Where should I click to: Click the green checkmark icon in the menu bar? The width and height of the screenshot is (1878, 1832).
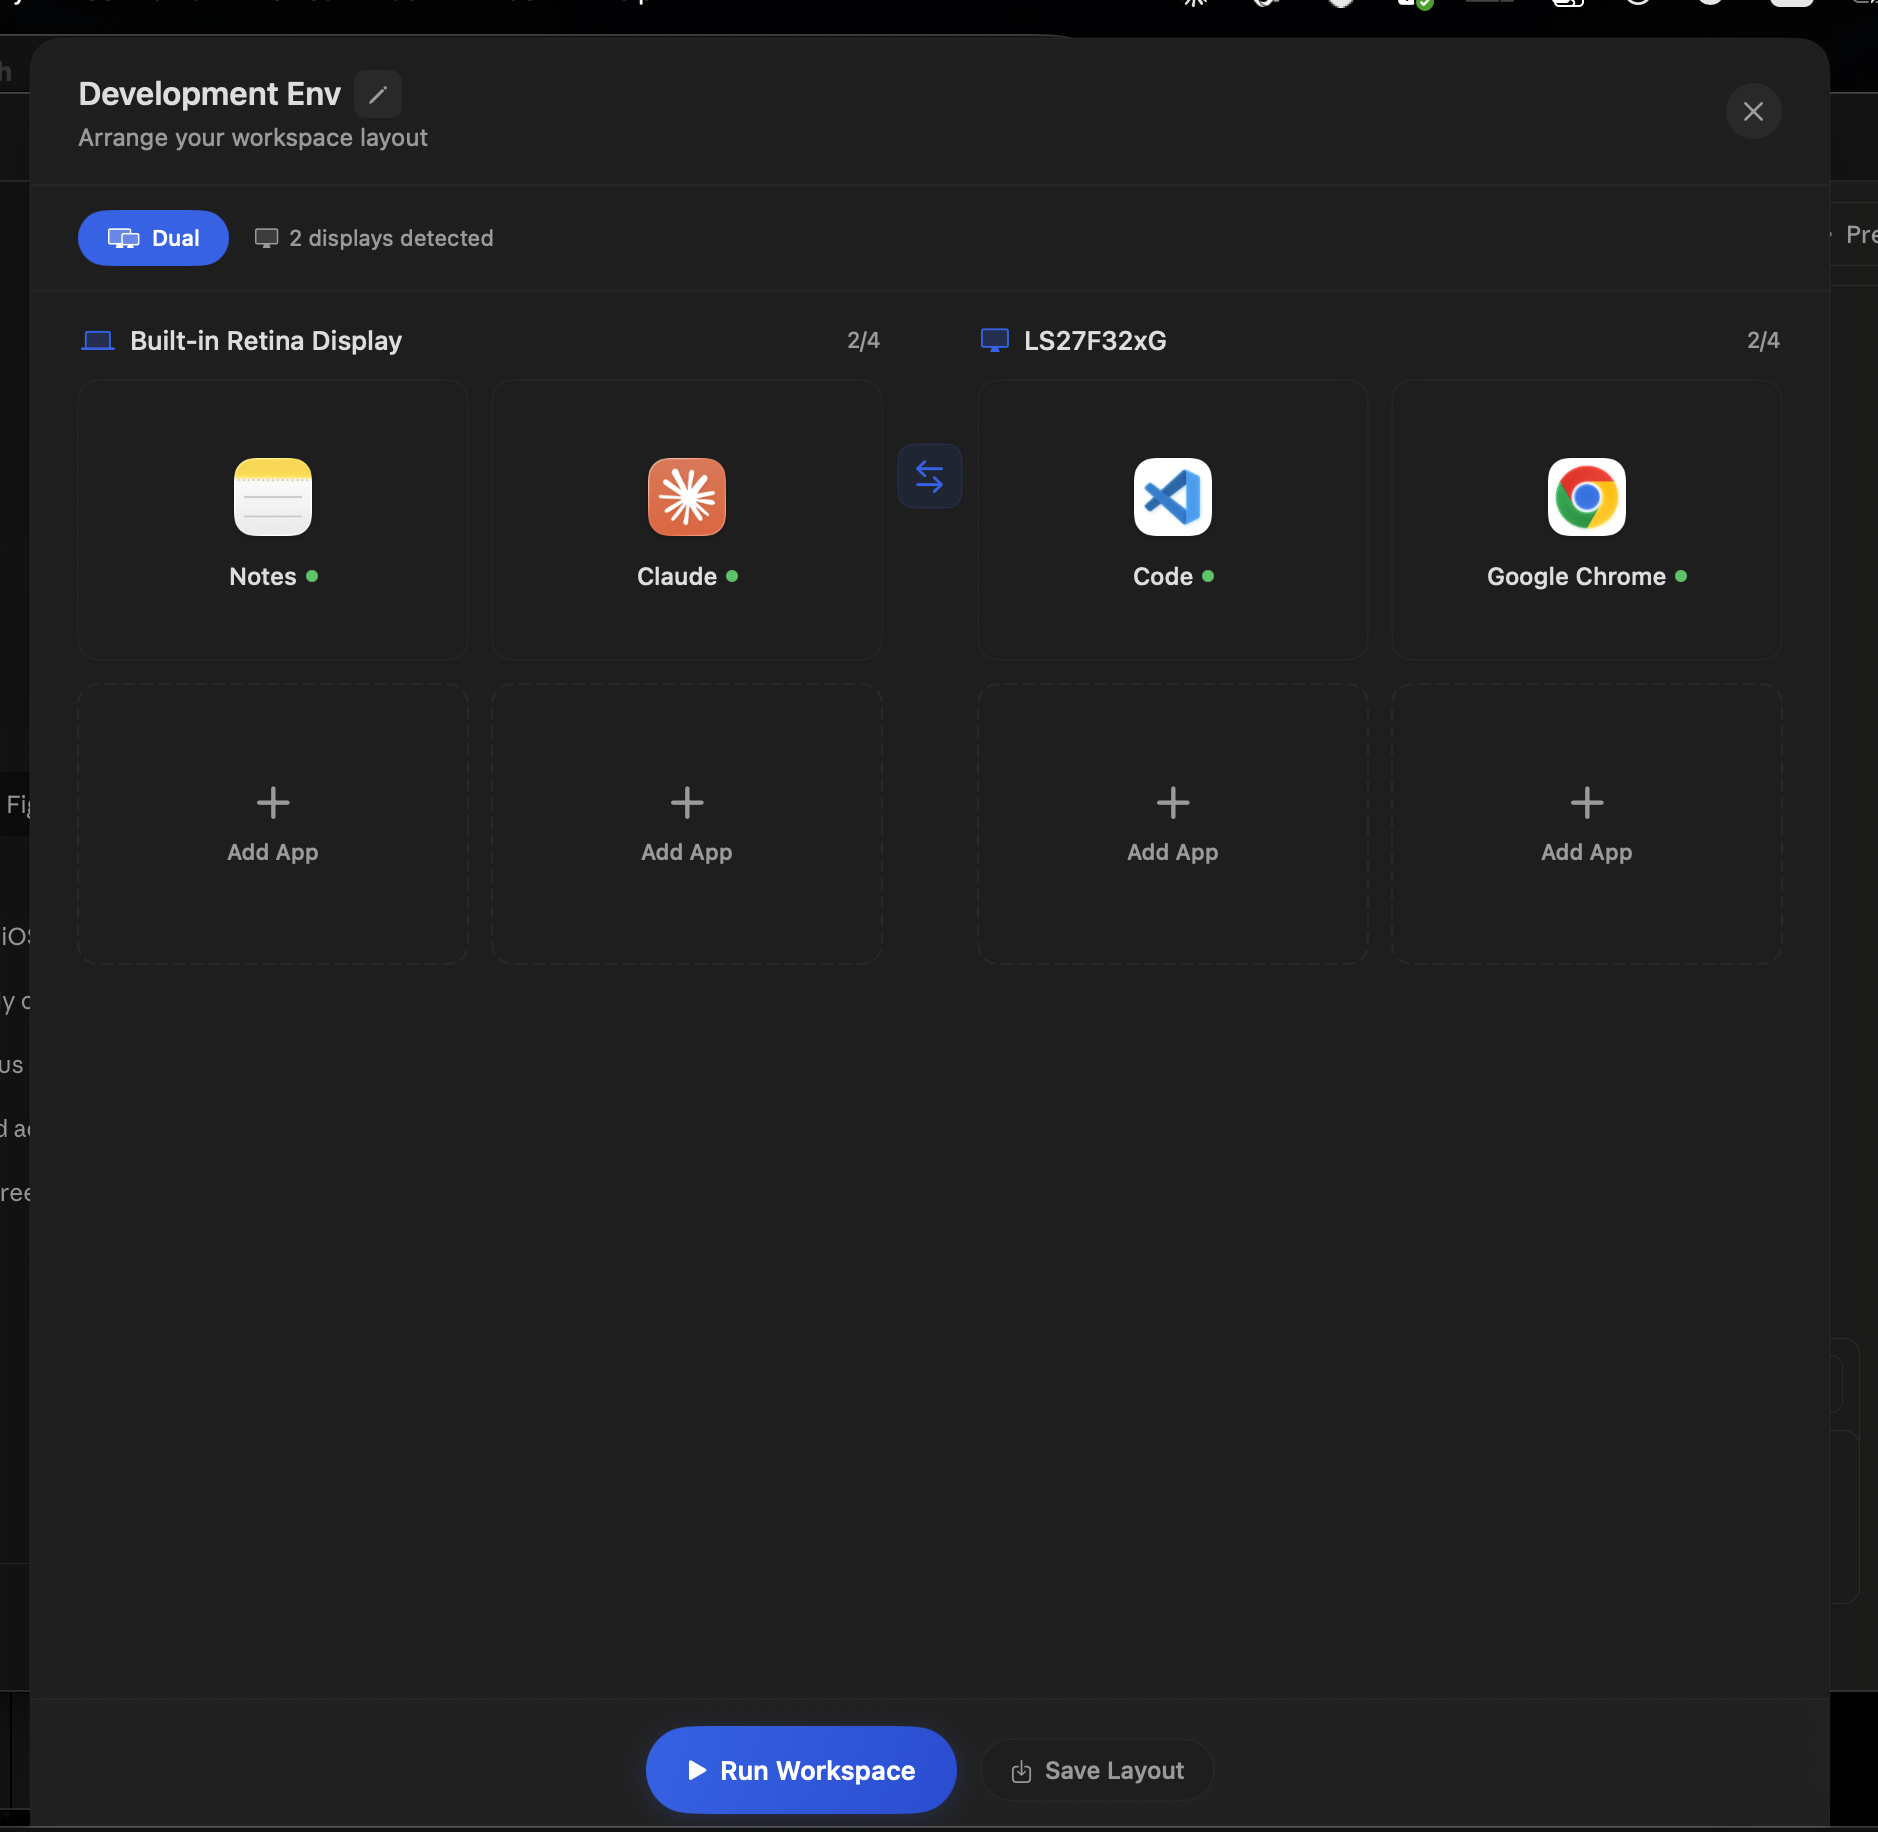[1425, 5]
